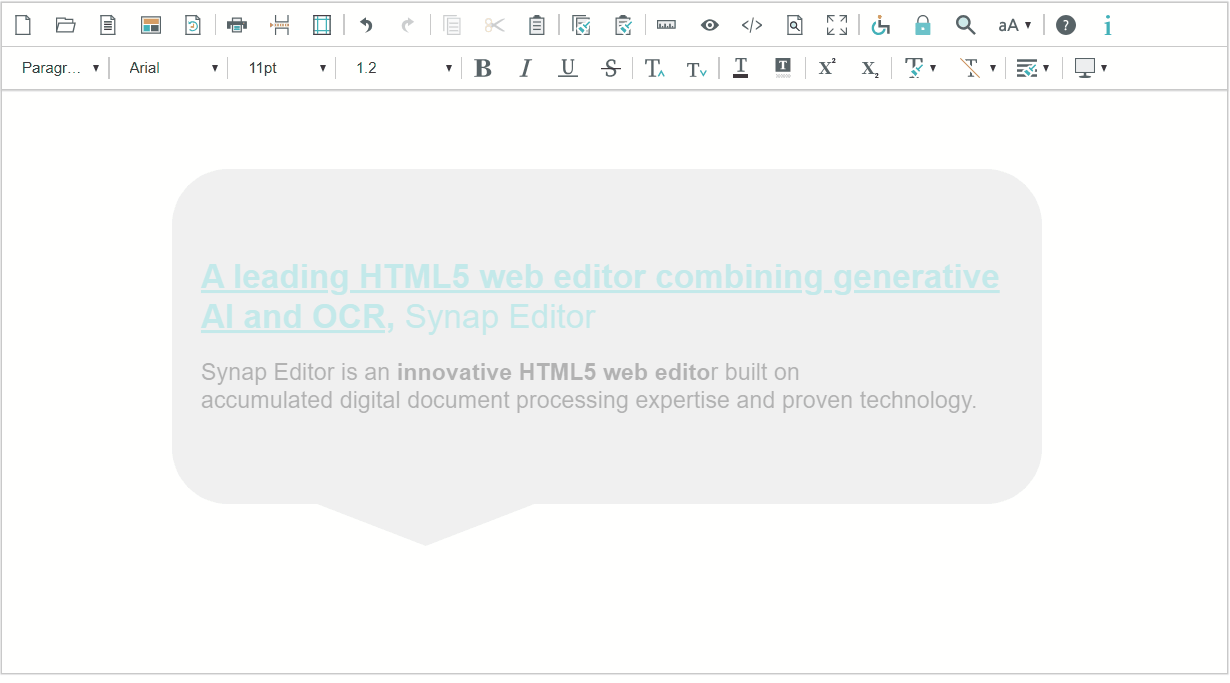
Task: Decrease font size with shrink-text icon
Action: click(697, 68)
